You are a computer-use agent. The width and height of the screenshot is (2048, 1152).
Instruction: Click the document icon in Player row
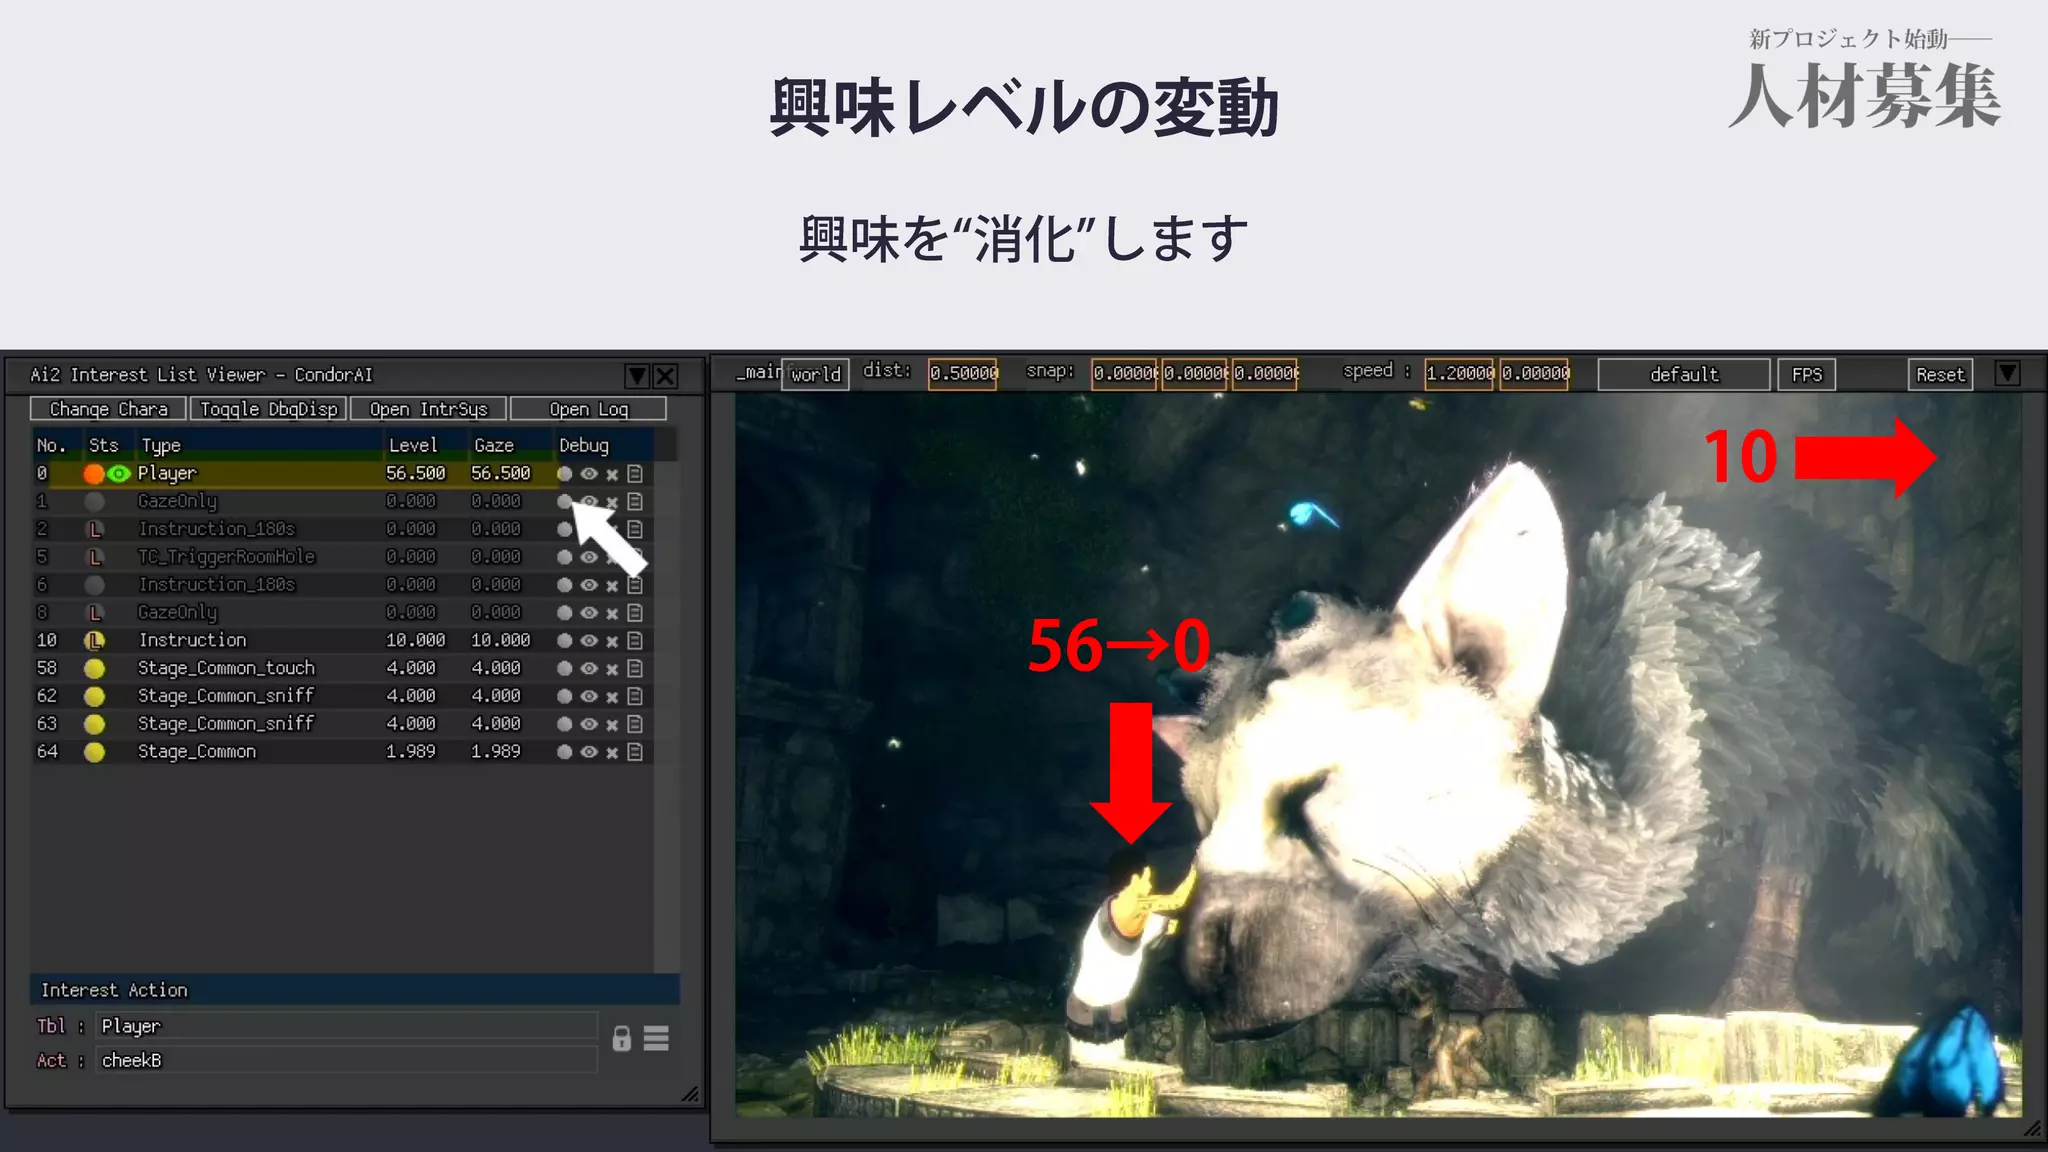[635, 474]
